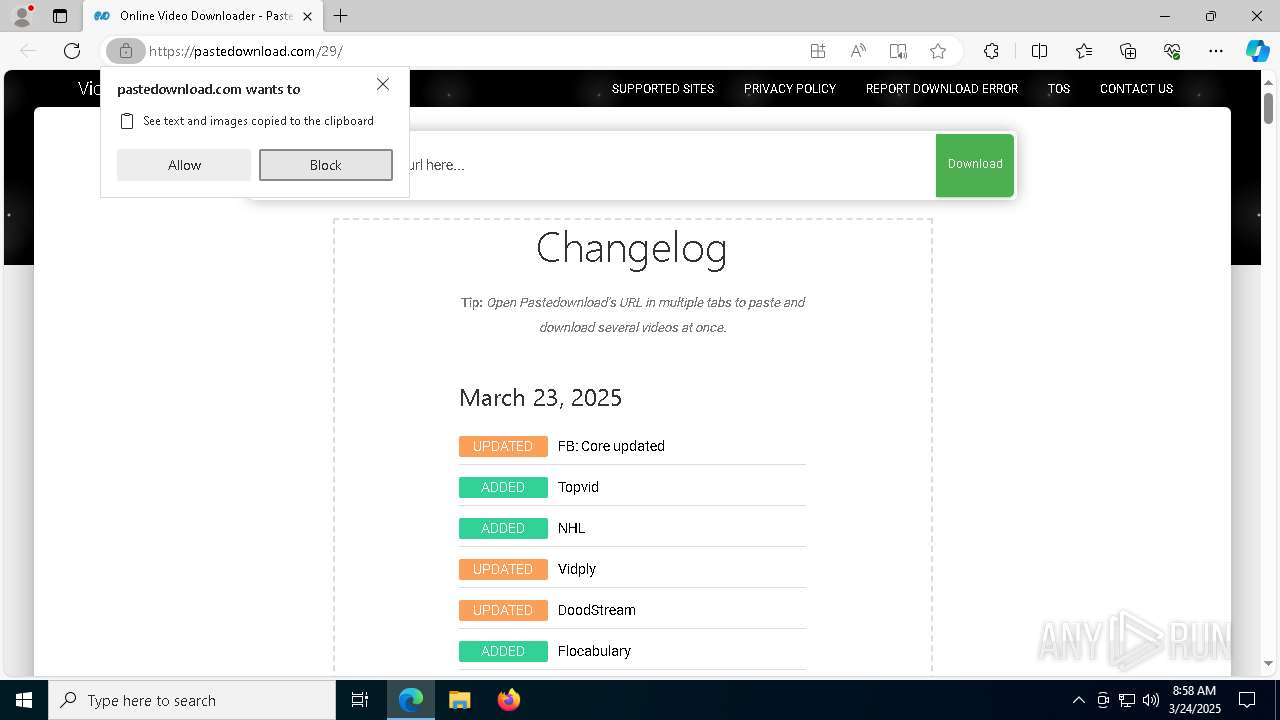
Task: Block clipboard access request
Action: [326, 165]
